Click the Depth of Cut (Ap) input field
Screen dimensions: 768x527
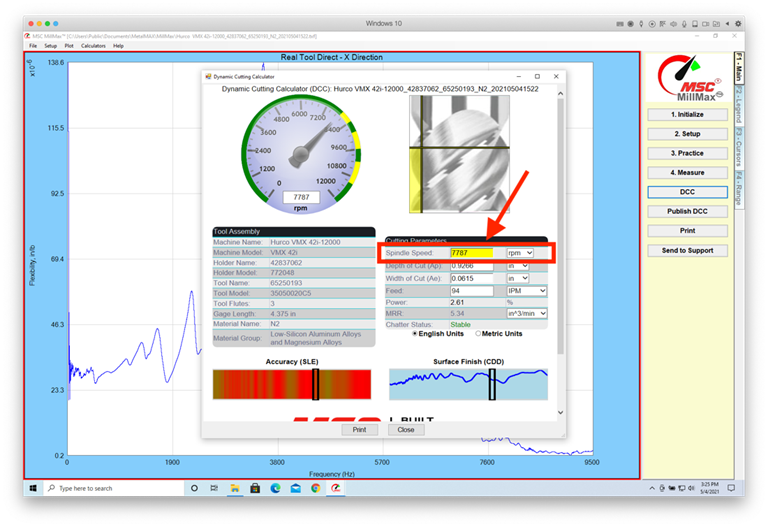pos(471,265)
